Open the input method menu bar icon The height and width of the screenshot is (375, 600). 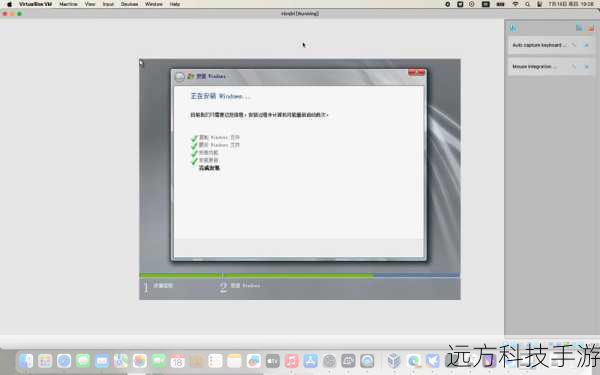(x=486, y=4)
